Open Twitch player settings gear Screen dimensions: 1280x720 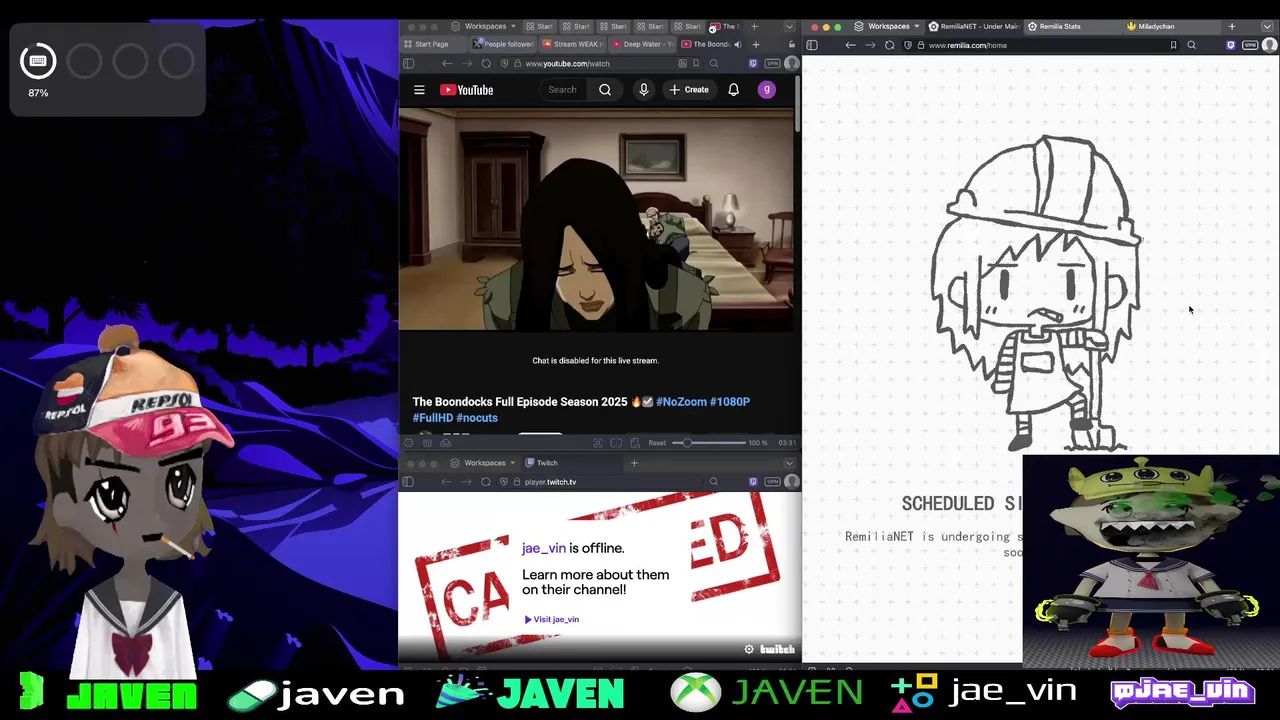pos(749,650)
